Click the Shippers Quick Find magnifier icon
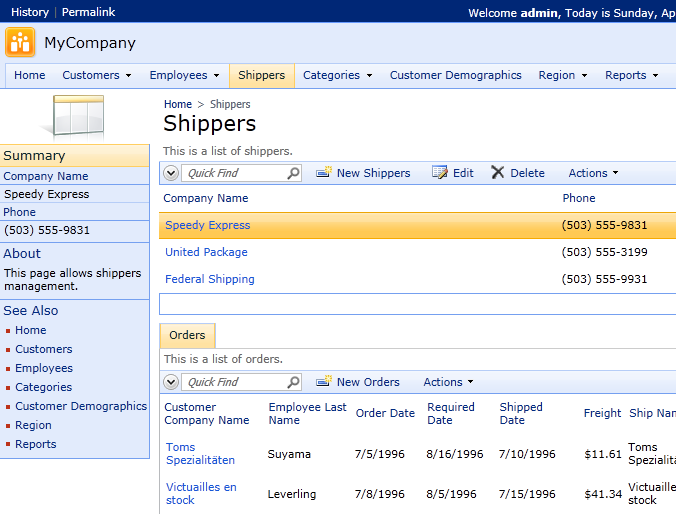Image resolution: width=676 pixels, height=514 pixels. click(x=293, y=173)
